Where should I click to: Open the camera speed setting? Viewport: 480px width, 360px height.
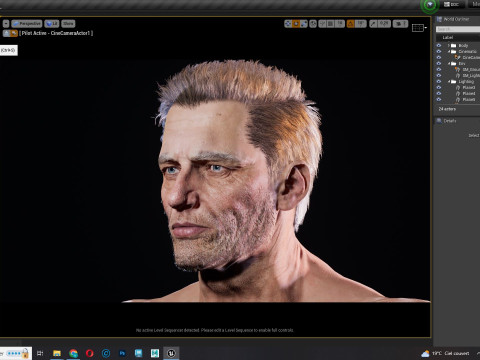(x=400, y=24)
